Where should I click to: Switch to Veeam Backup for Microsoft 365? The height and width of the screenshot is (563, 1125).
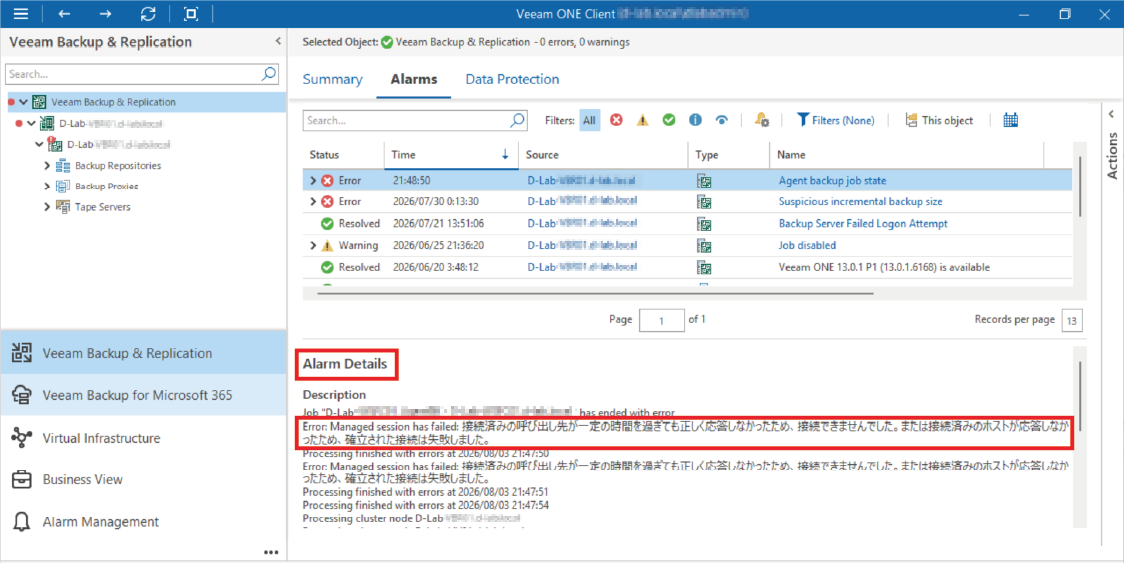click(x=143, y=395)
